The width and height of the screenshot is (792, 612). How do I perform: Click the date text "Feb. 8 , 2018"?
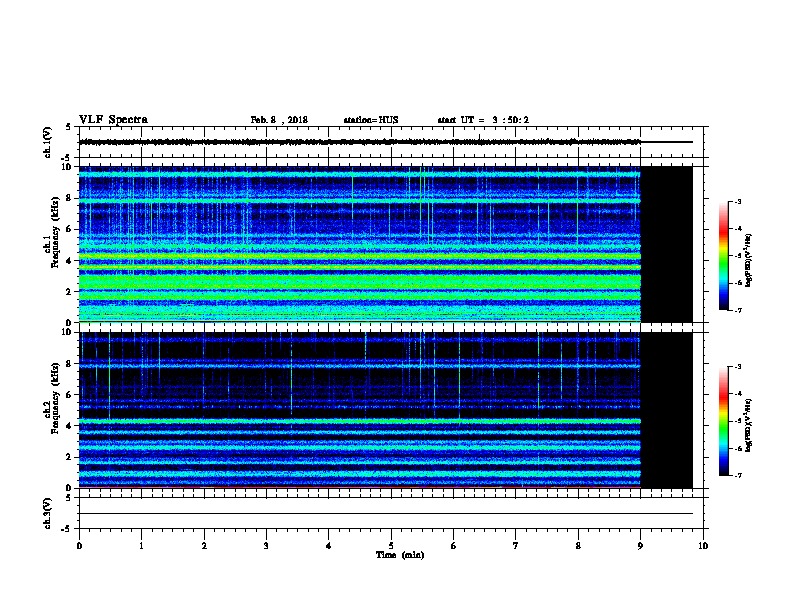(279, 120)
